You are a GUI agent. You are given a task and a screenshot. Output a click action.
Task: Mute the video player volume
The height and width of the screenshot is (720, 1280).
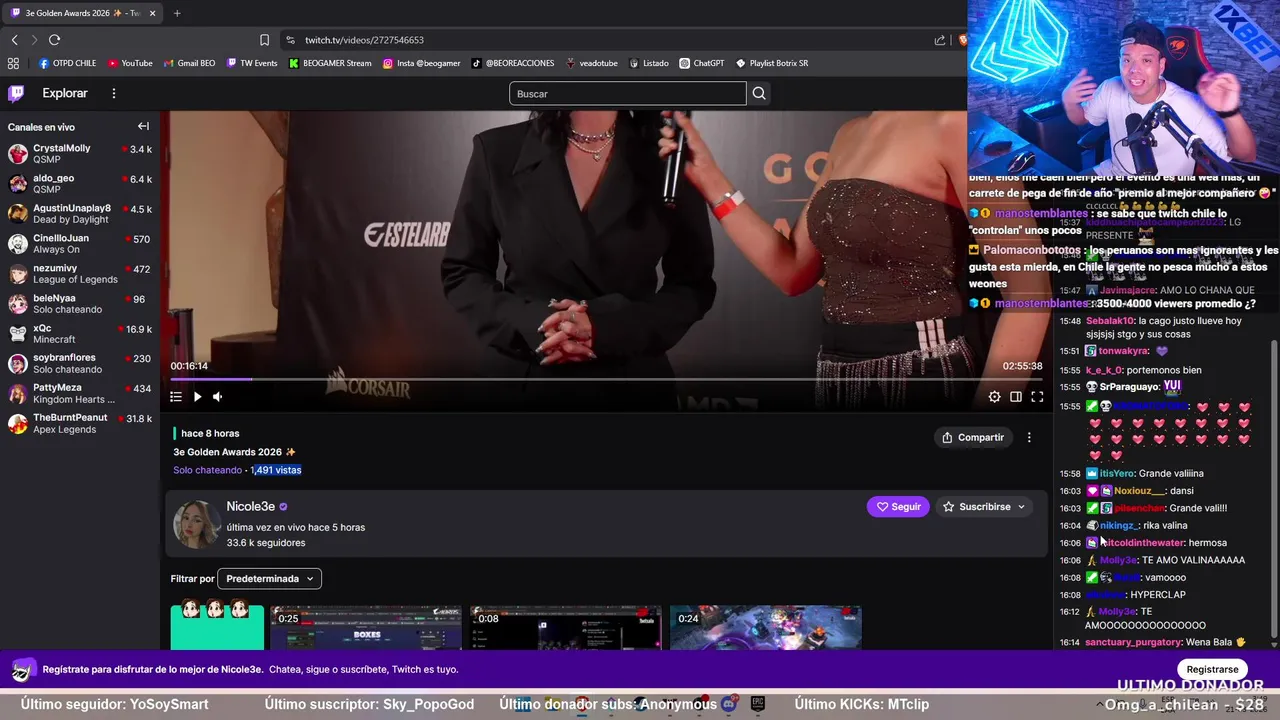pyautogui.click(x=218, y=397)
